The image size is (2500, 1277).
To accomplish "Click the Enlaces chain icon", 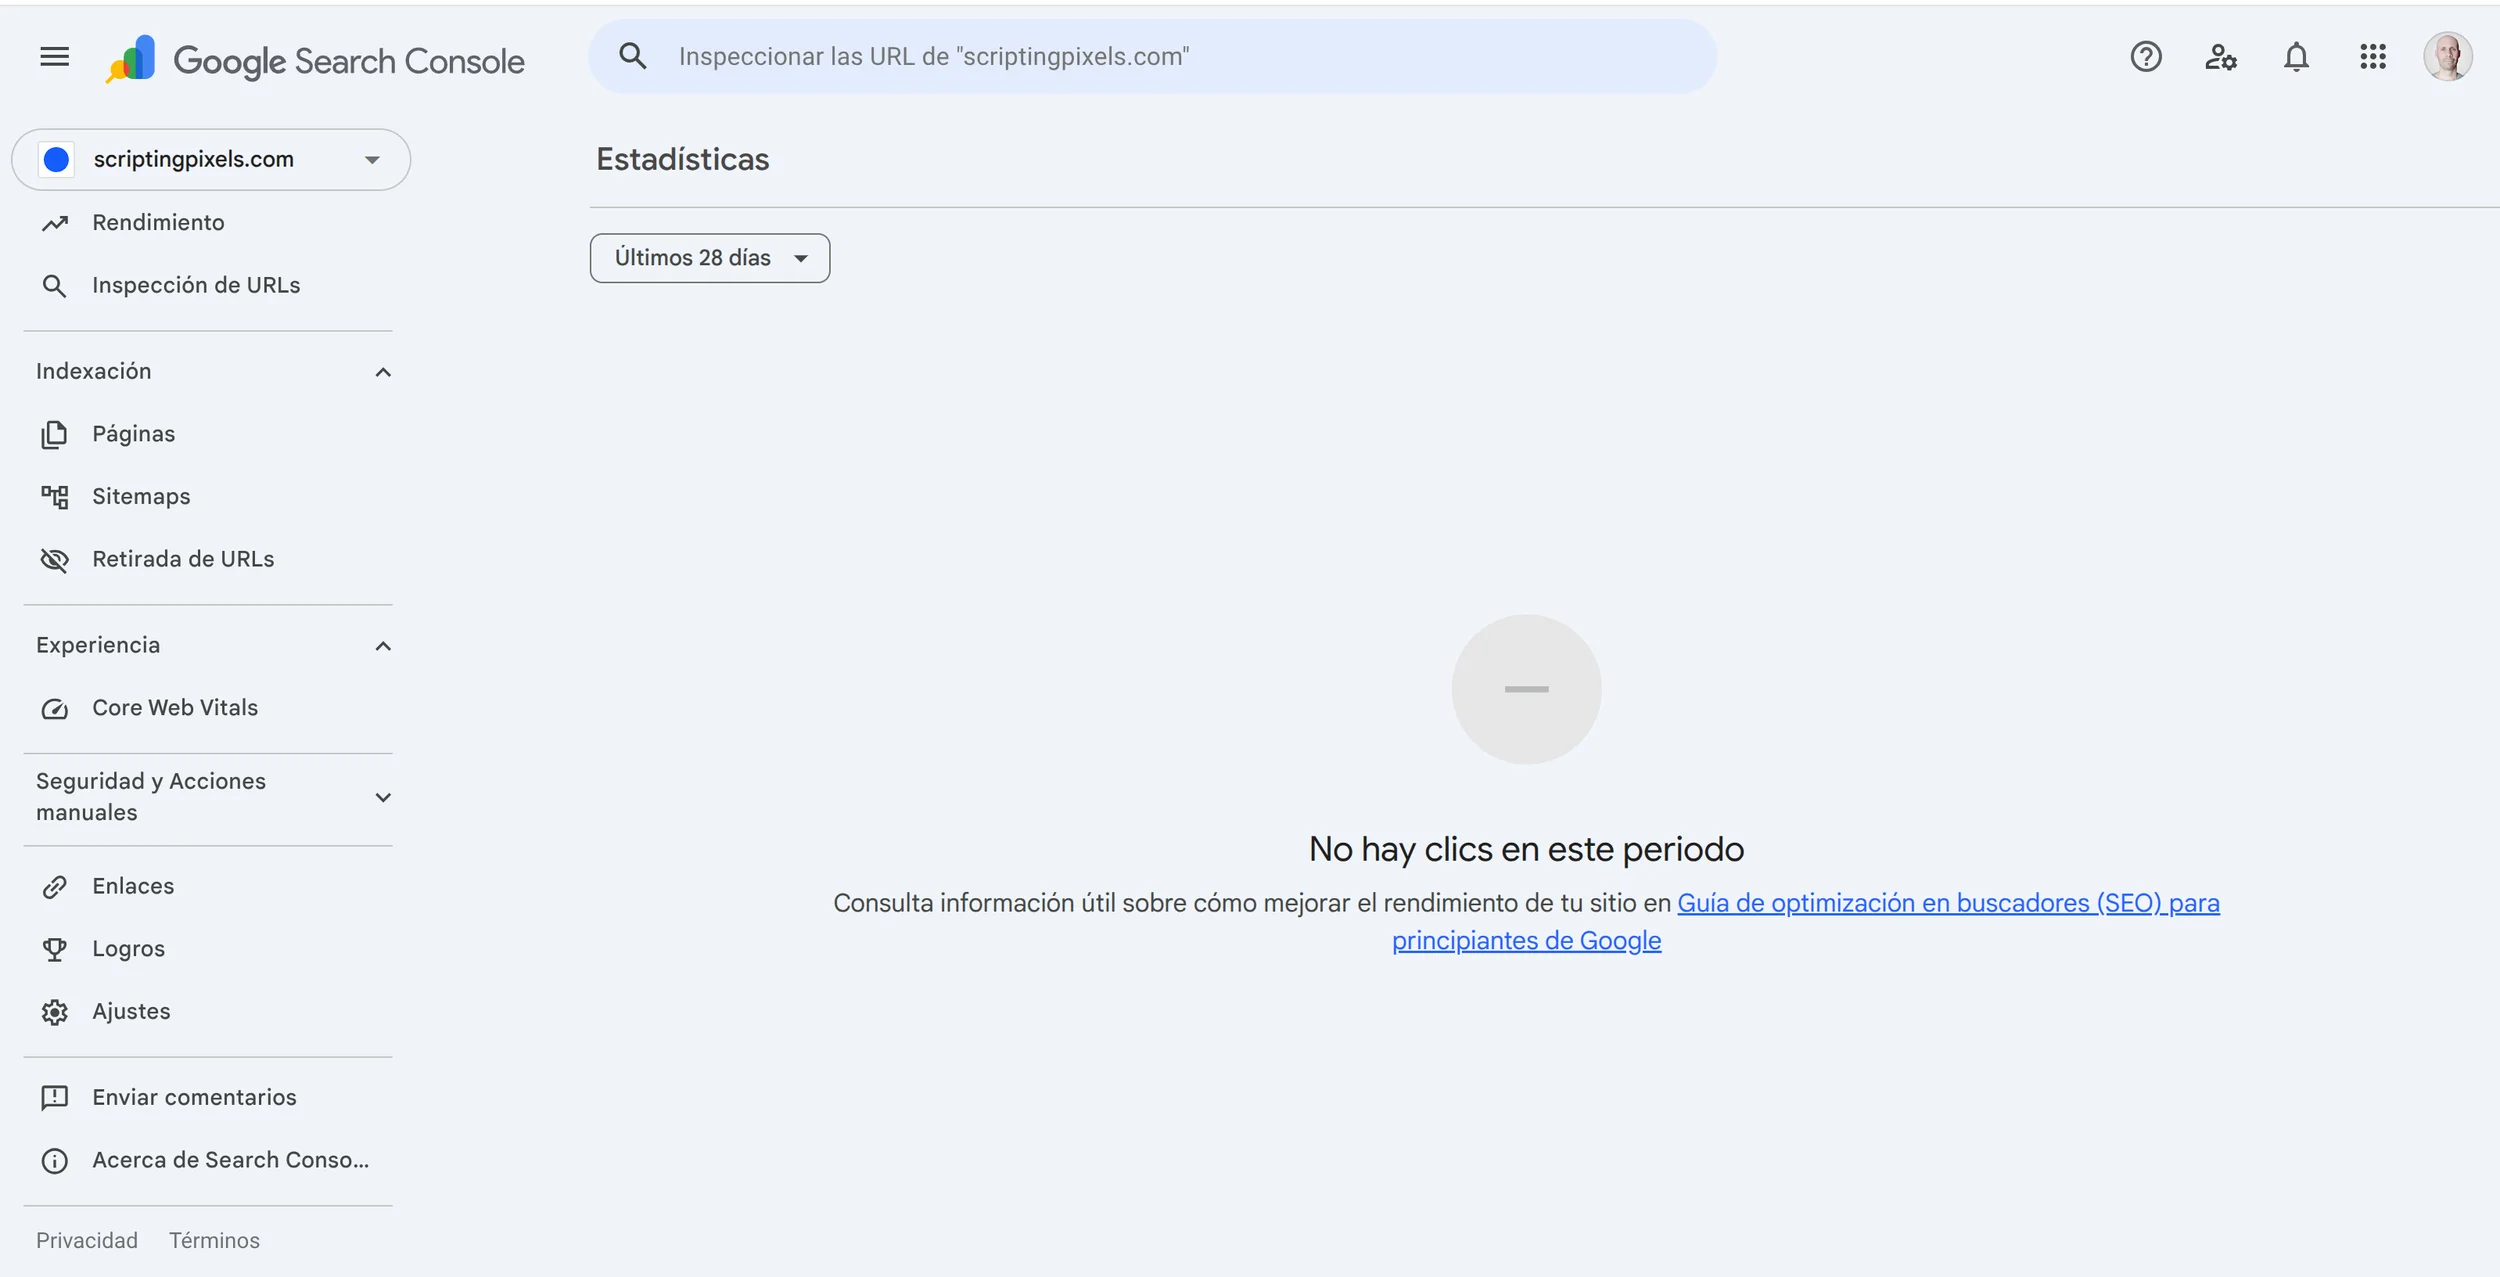I will 55,887.
